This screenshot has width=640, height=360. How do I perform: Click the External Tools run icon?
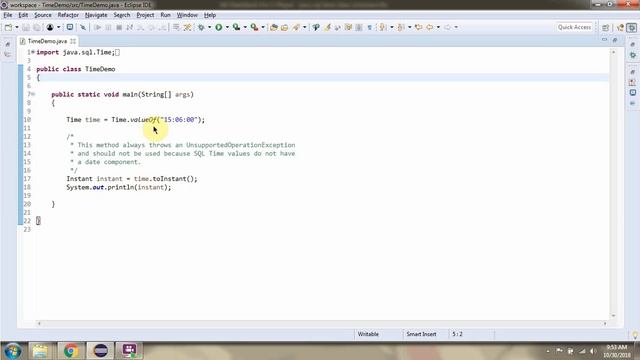pyautogui.click(x=254, y=27)
